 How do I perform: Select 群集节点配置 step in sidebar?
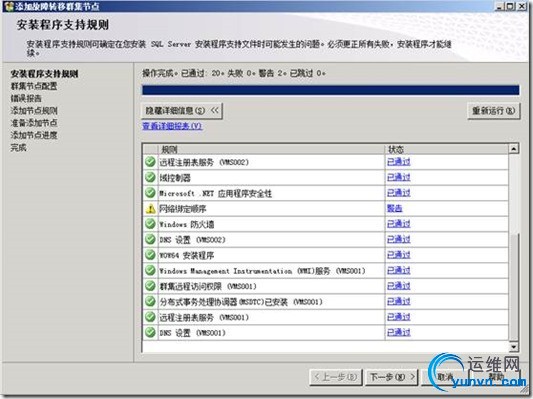(x=34, y=86)
